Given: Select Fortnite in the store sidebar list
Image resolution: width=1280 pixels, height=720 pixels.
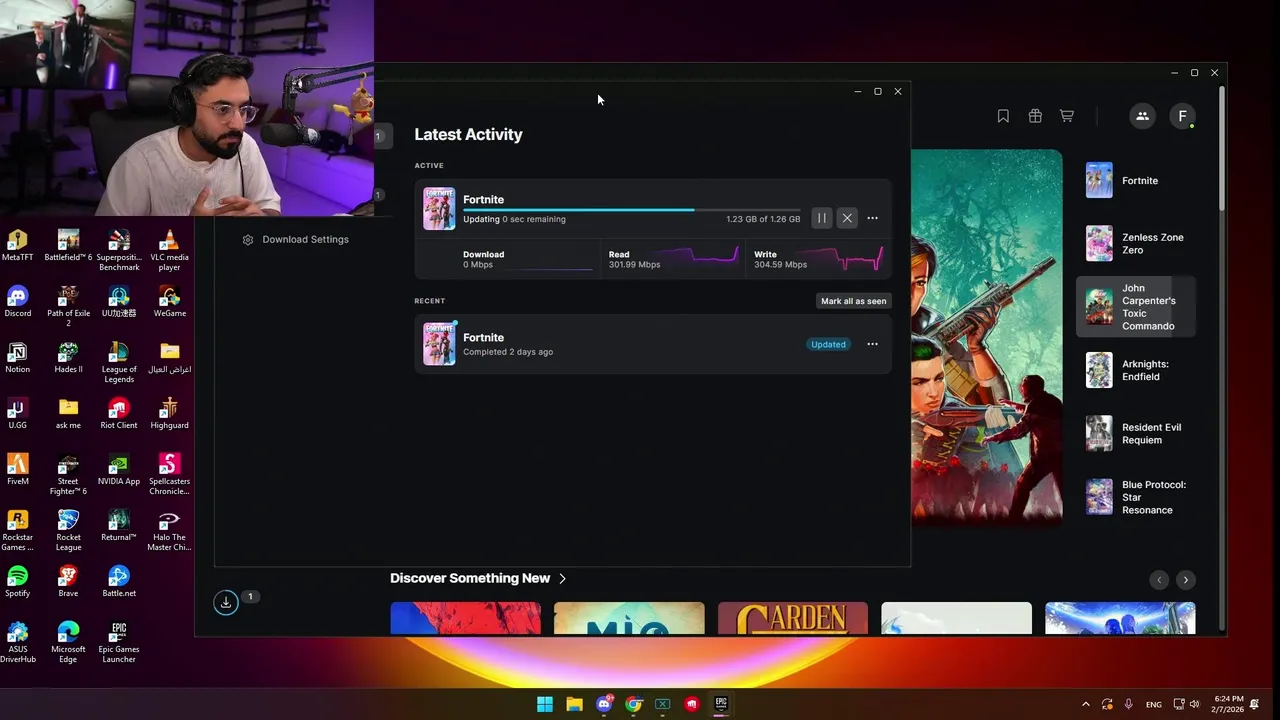Looking at the screenshot, I should click(x=1138, y=181).
